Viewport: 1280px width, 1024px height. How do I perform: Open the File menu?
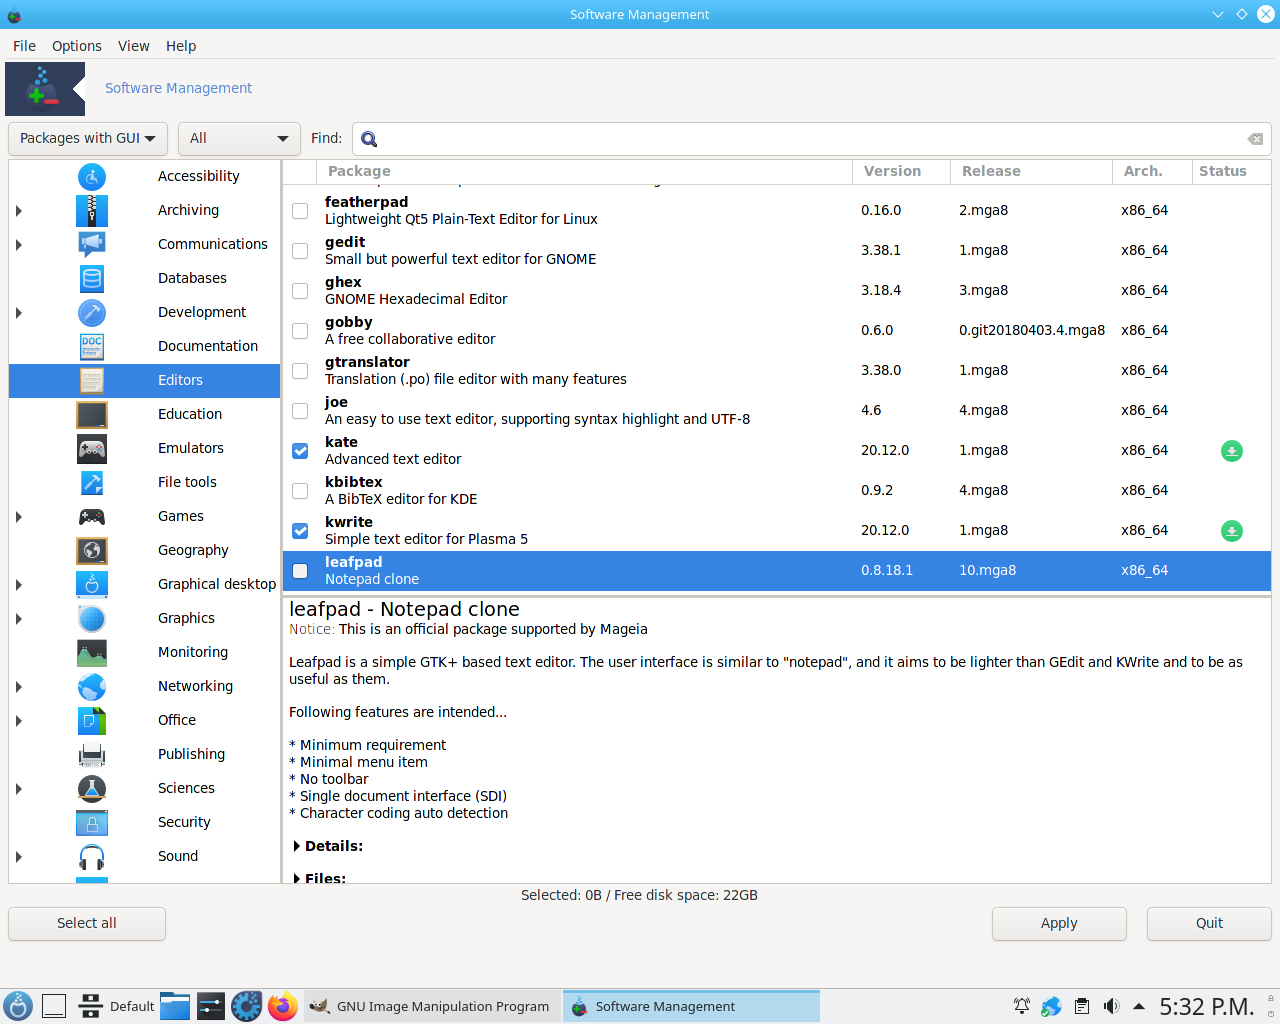(24, 46)
